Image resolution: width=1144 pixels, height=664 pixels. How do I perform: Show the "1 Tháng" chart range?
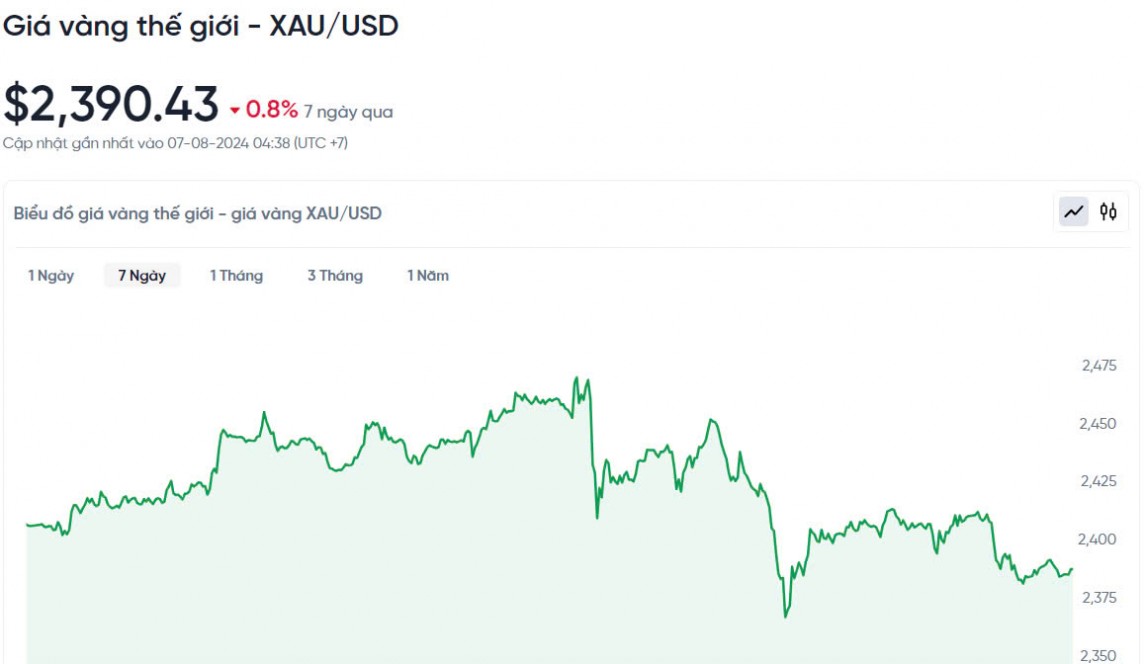tap(236, 276)
